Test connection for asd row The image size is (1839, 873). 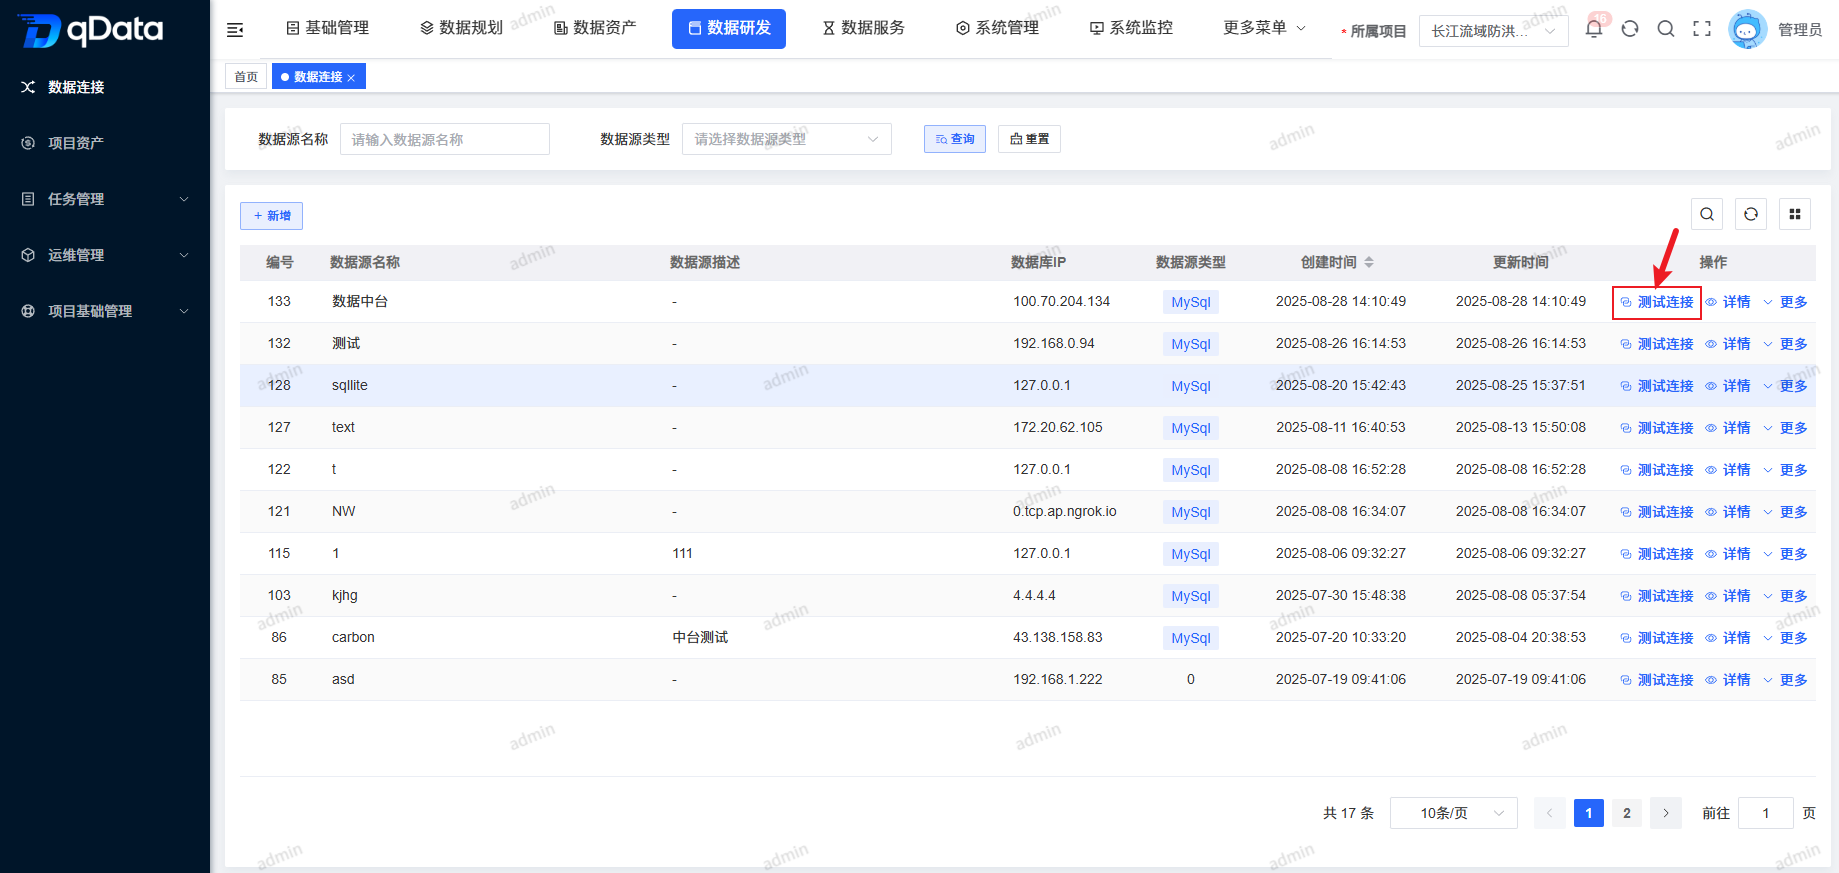(1657, 680)
